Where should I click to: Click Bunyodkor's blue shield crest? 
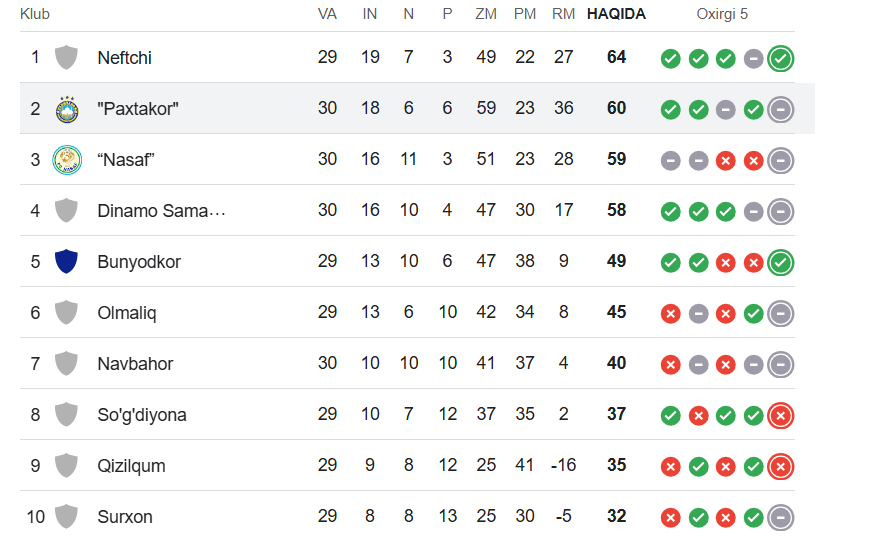coord(66,261)
